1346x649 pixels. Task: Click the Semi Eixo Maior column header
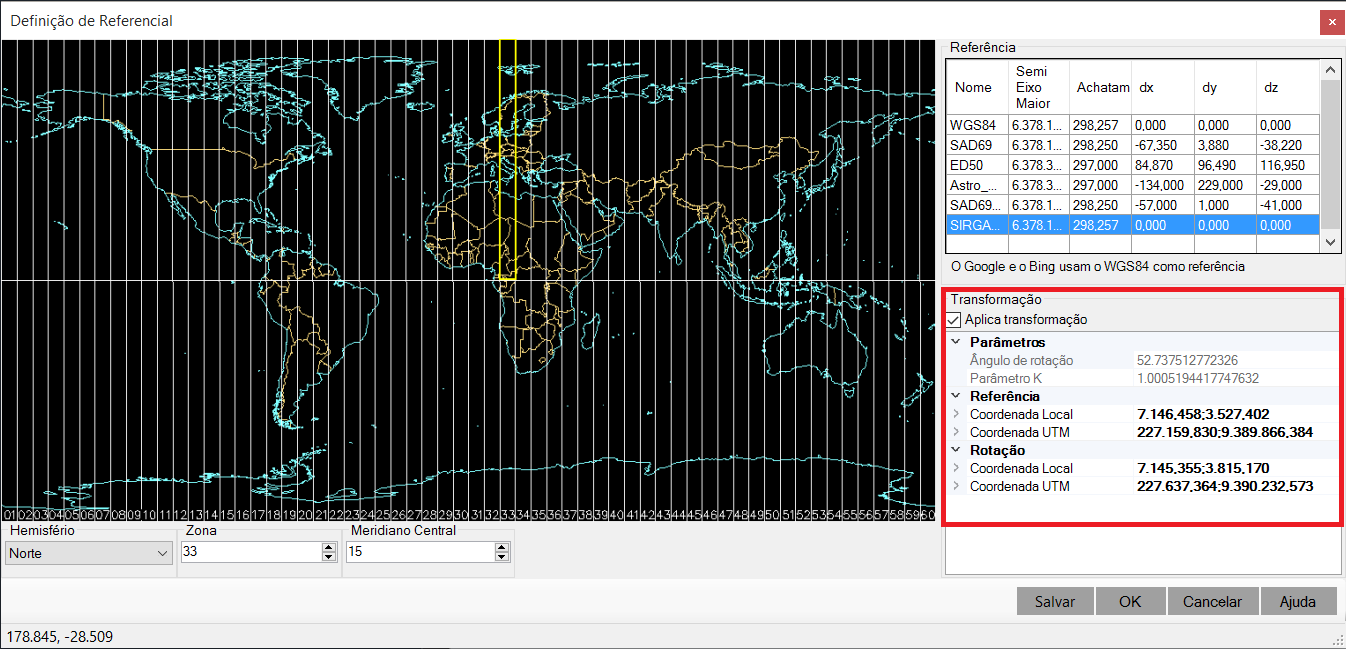point(1039,88)
